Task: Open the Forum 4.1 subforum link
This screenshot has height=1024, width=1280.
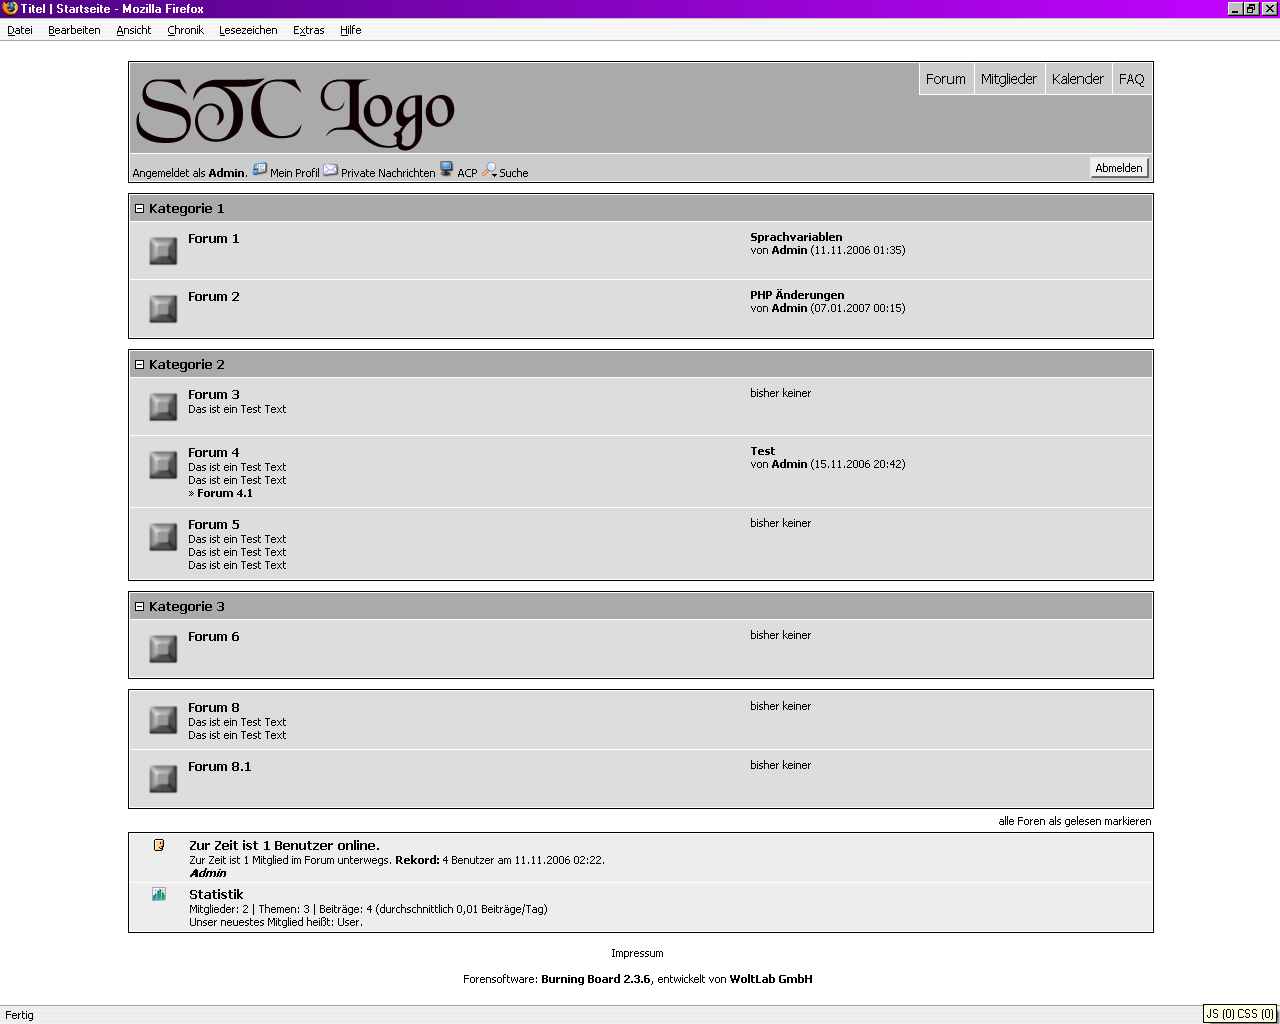Action: [224, 493]
